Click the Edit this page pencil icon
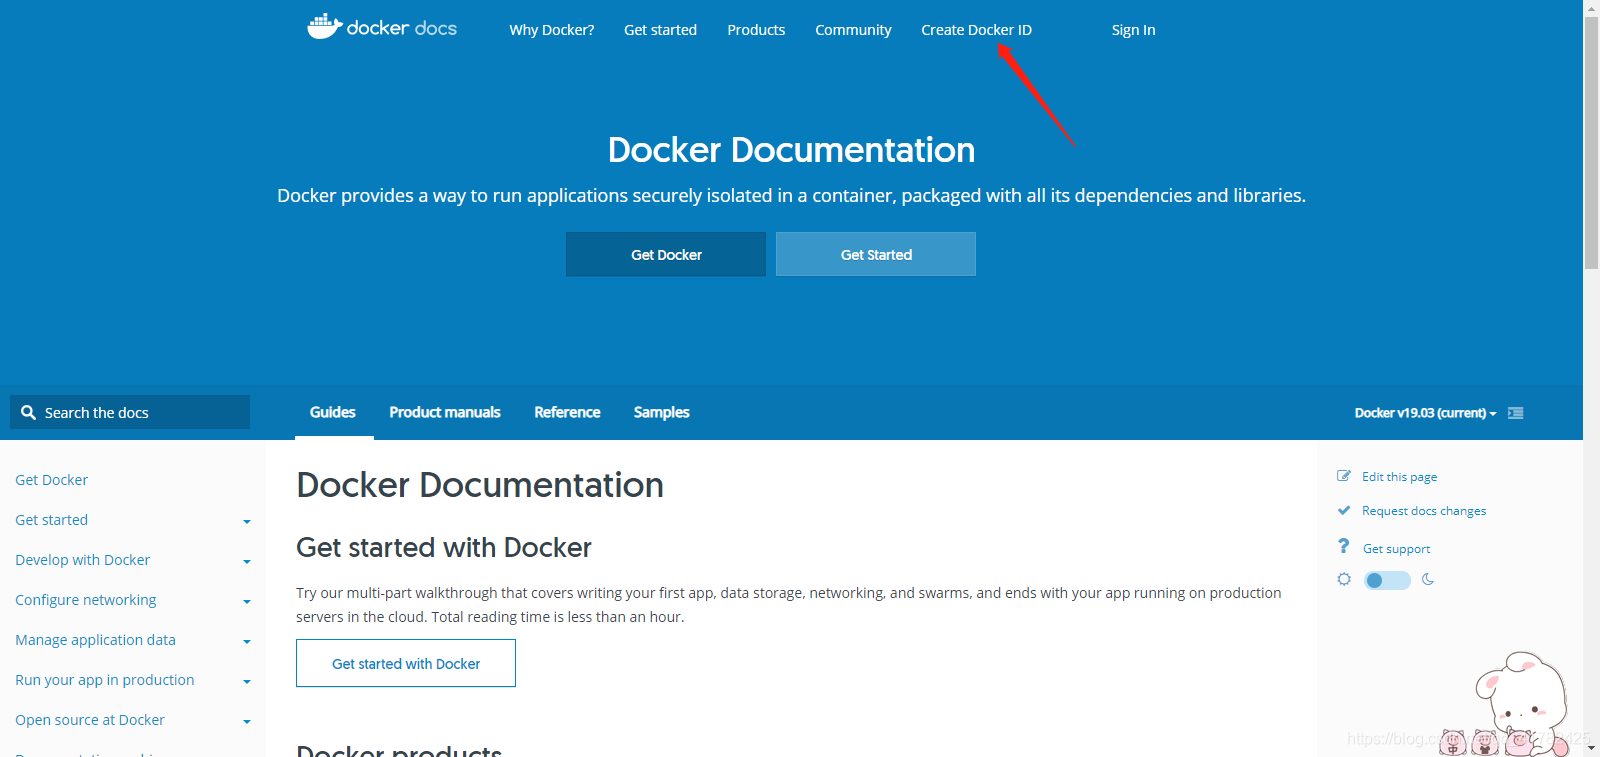This screenshot has width=1600, height=757. pyautogui.click(x=1344, y=476)
